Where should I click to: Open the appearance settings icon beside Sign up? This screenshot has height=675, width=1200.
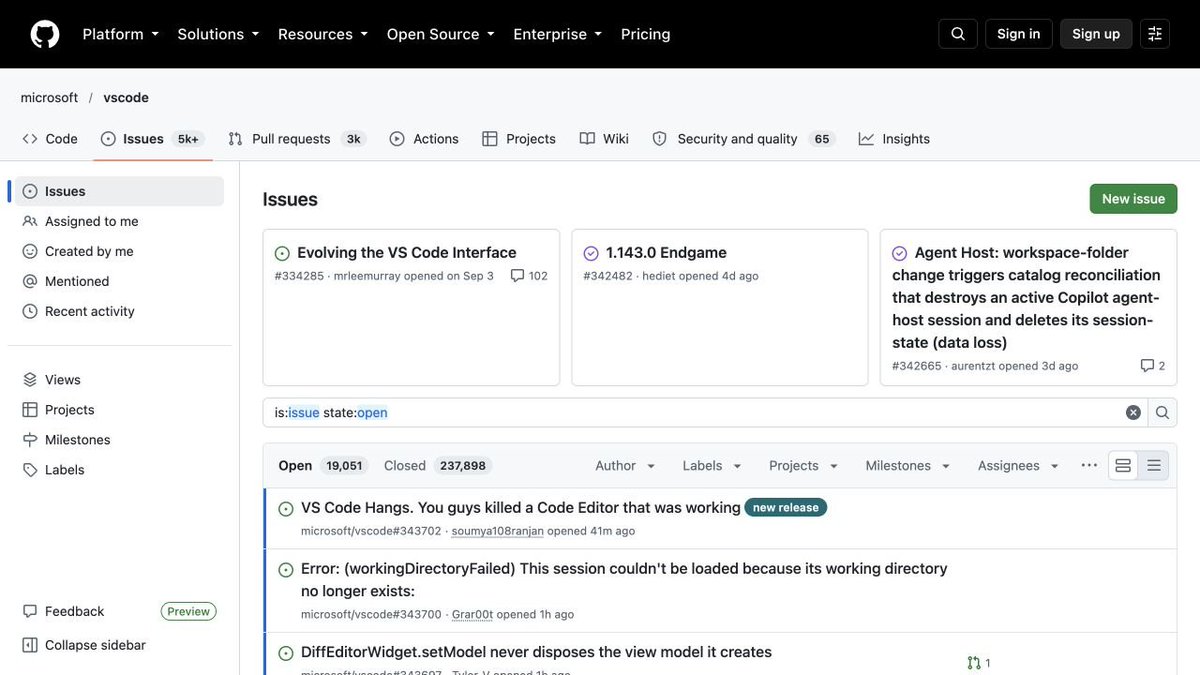click(x=1155, y=34)
